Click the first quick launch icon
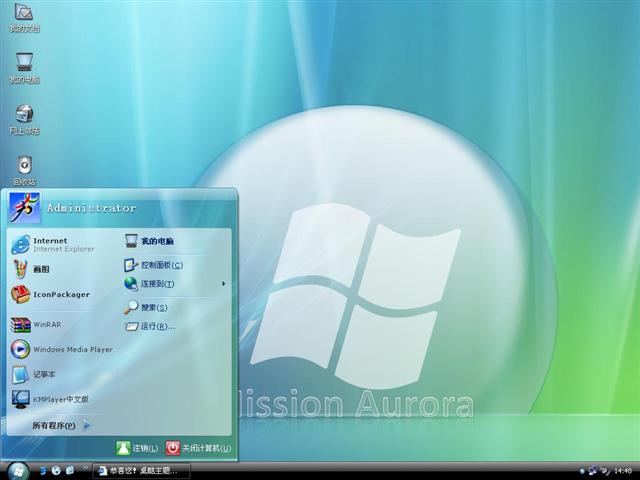640x480 pixels. click(x=43, y=471)
